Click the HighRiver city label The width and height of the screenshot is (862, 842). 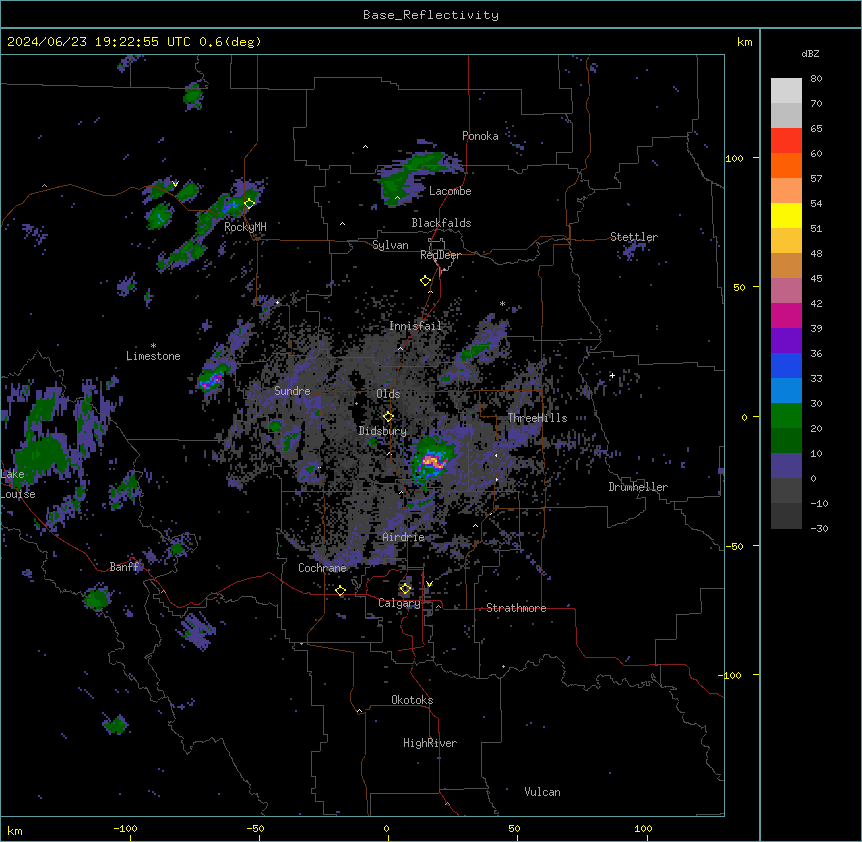coord(430,743)
